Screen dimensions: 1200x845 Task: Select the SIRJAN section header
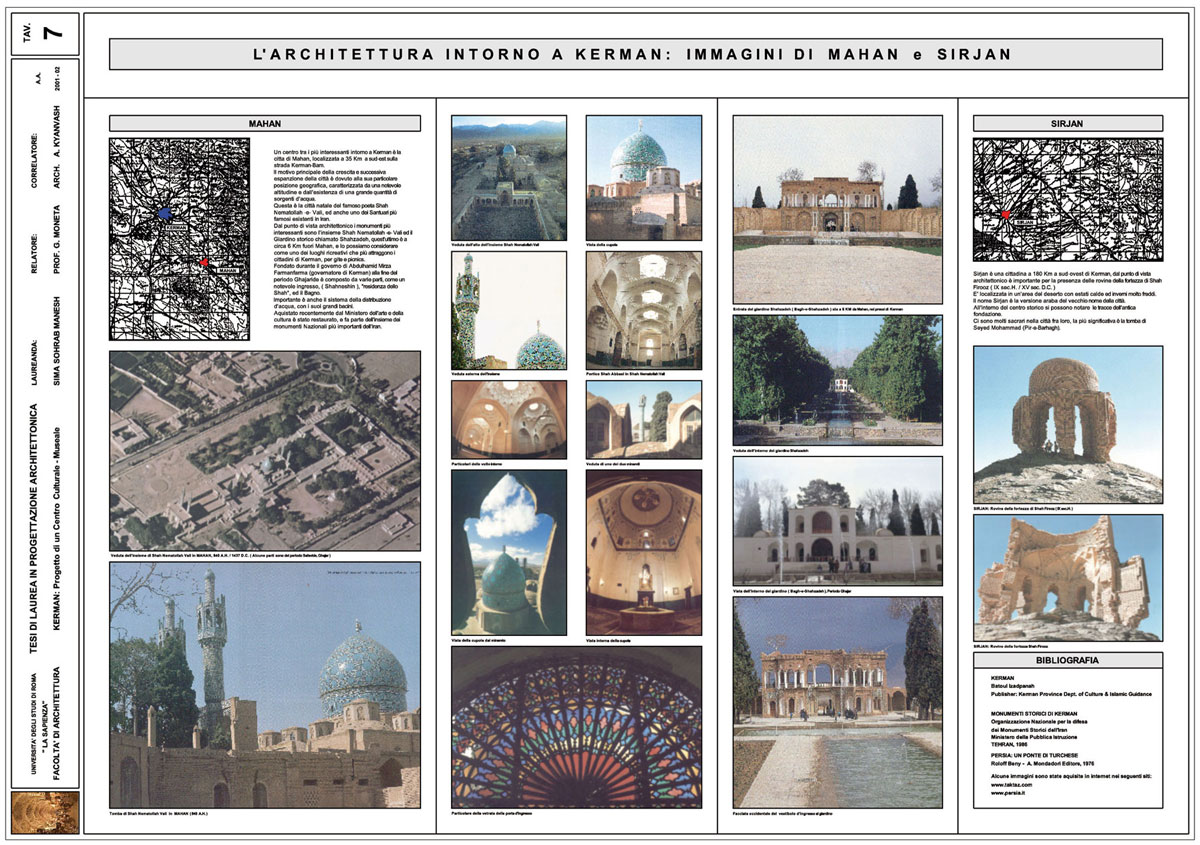(x=1067, y=125)
